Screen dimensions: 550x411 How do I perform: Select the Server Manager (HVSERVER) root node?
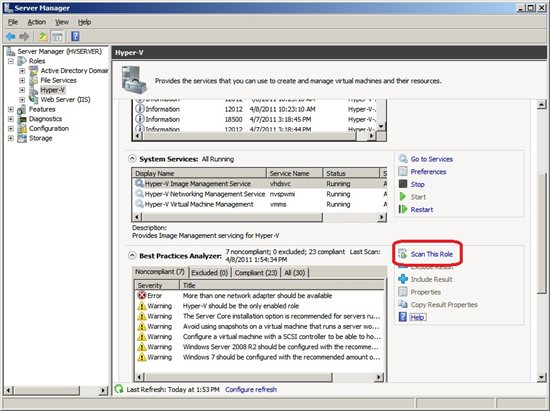coord(60,51)
